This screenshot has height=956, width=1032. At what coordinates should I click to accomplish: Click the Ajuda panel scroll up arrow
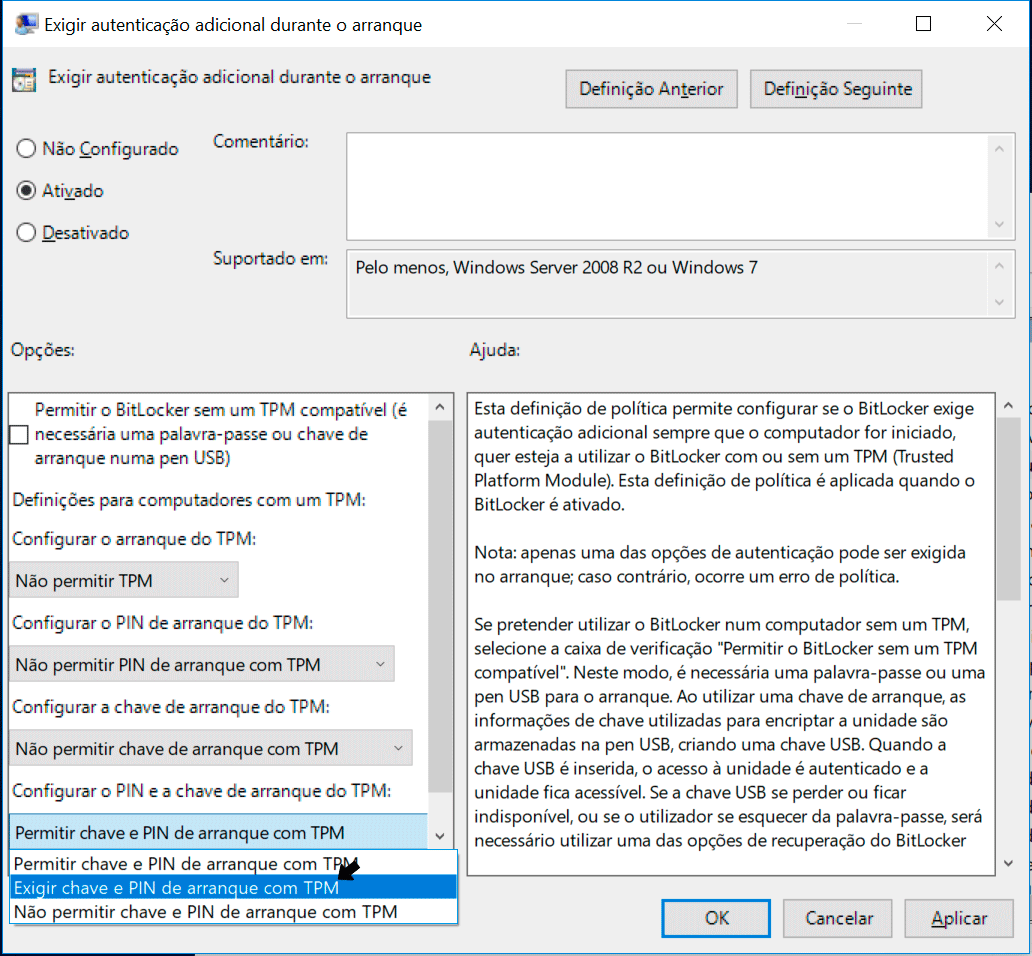[x=1008, y=406]
